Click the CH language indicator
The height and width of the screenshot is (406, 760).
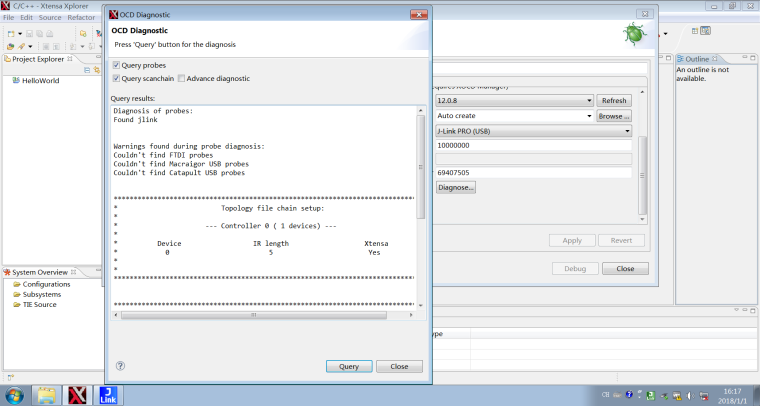pos(605,395)
